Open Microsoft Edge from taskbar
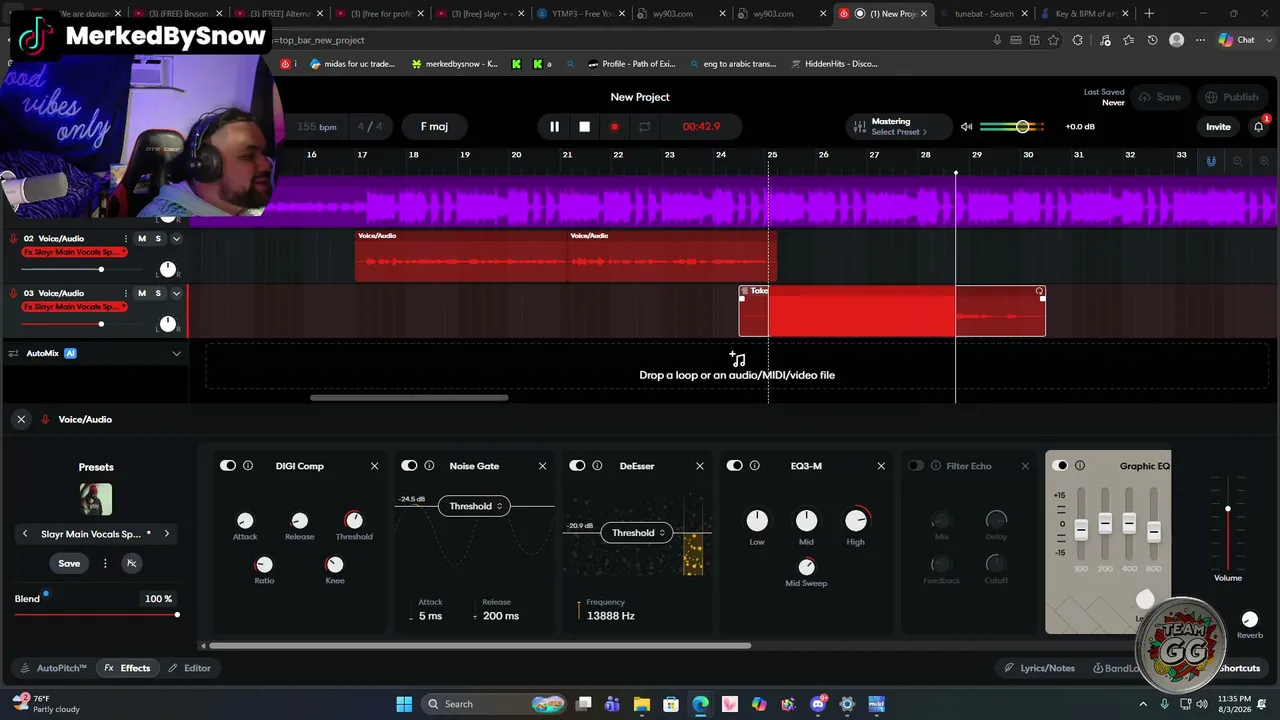1280x720 pixels. point(700,704)
